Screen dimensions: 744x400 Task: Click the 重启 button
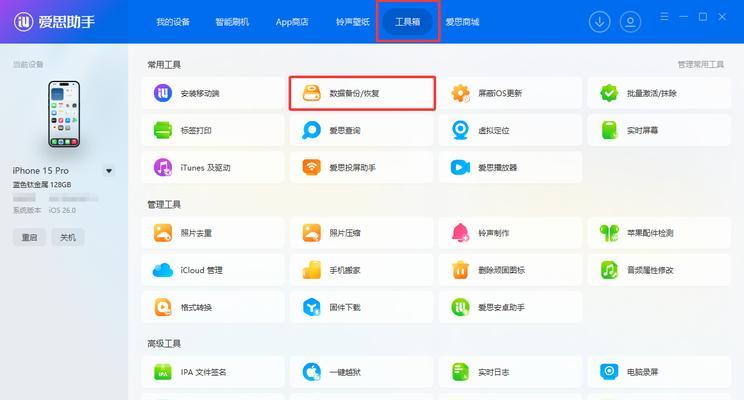coord(29,237)
